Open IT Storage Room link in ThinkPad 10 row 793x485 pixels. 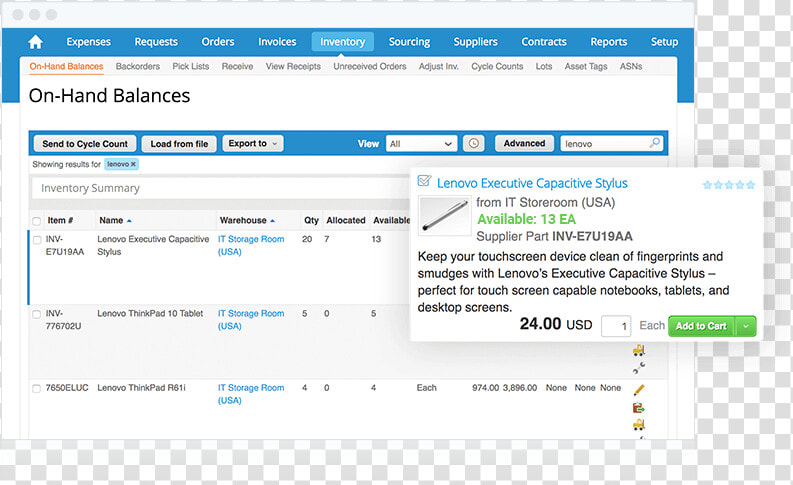[251, 320]
